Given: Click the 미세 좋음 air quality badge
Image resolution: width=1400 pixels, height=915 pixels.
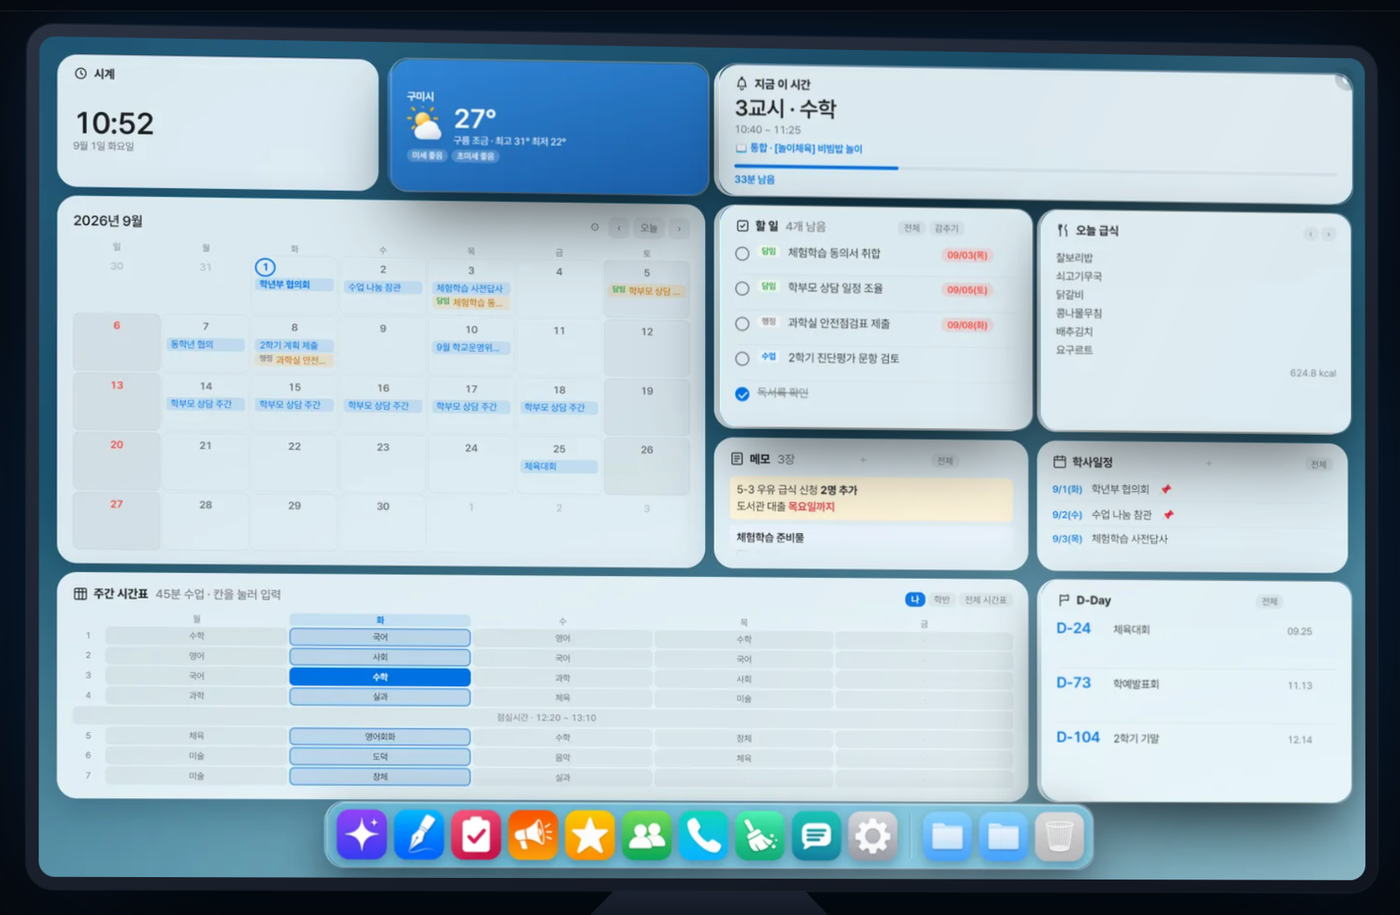Looking at the screenshot, I should pos(427,155).
